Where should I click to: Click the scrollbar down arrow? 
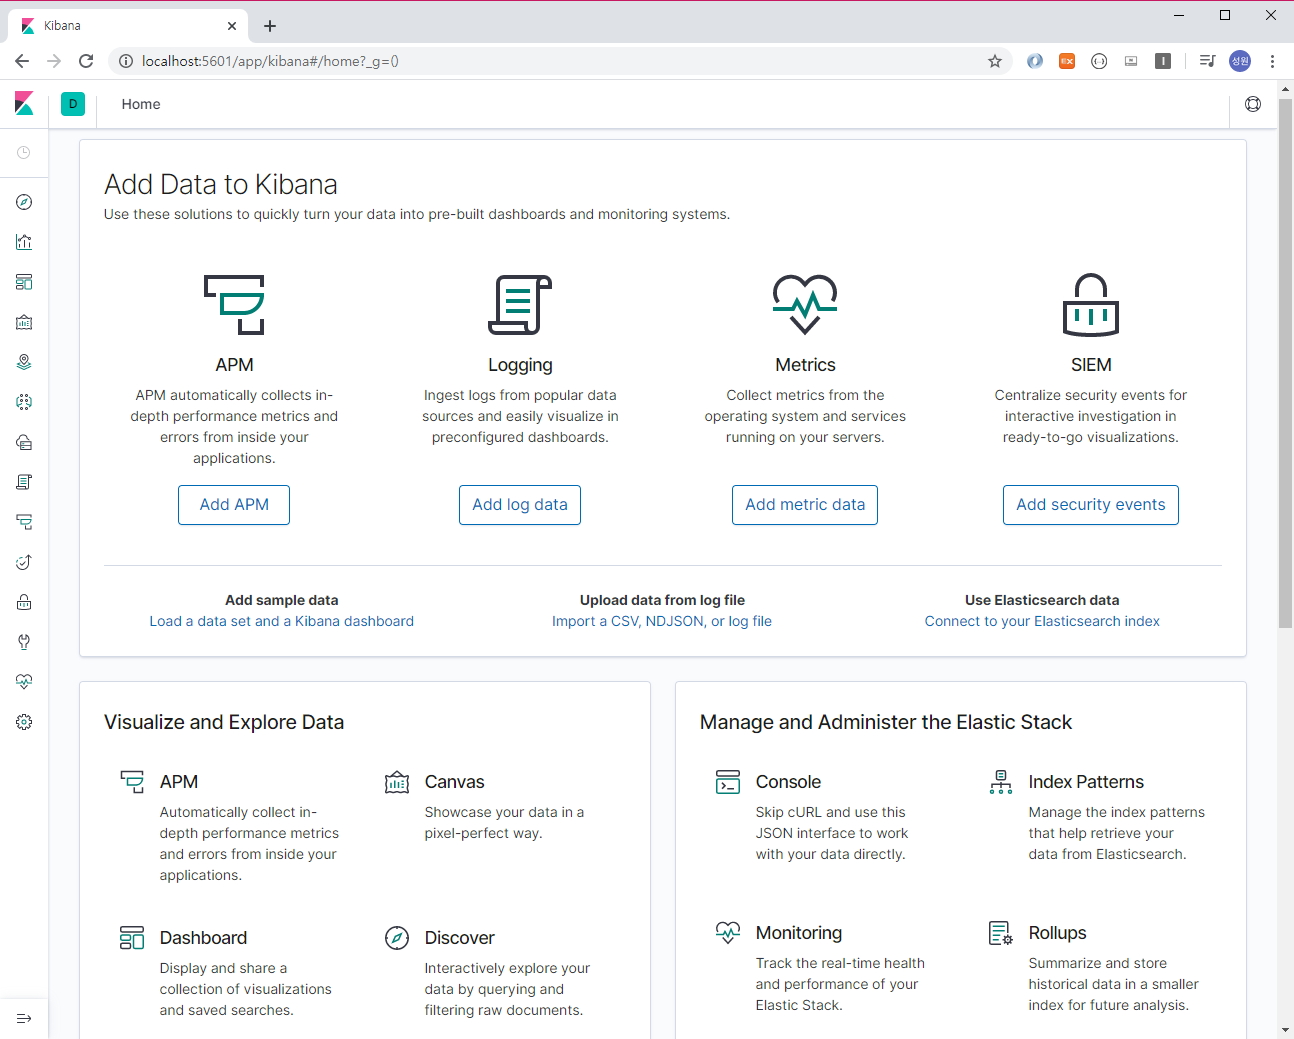pyautogui.click(x=1286, y=1030)
